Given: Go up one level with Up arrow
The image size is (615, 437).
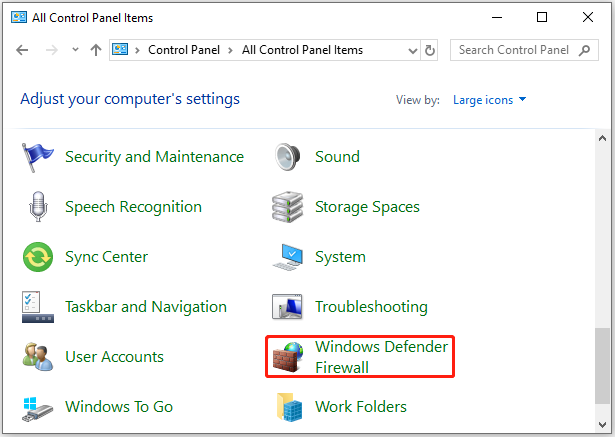Looking at the screenshot, I should point(96,50).
